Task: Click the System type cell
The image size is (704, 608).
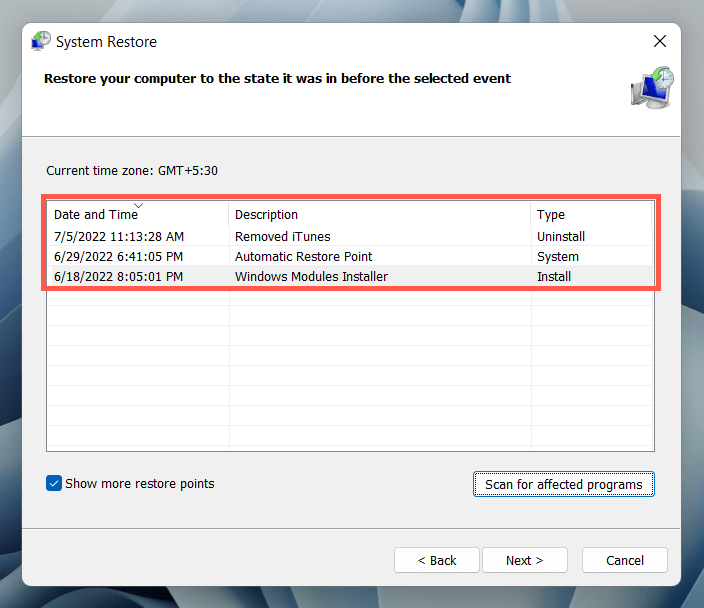Action: click(558, 256)
